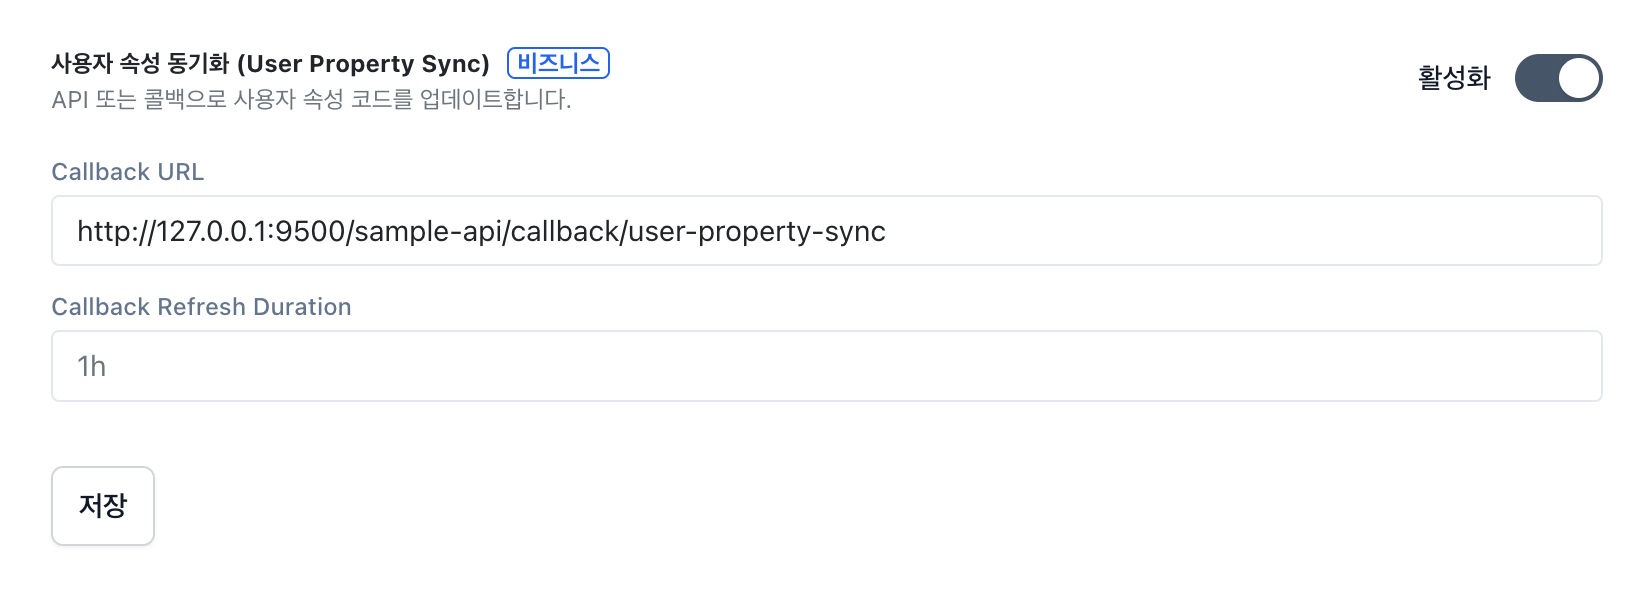
Task: Click the user-property-sync end of the URL
Action: (757, 232)
